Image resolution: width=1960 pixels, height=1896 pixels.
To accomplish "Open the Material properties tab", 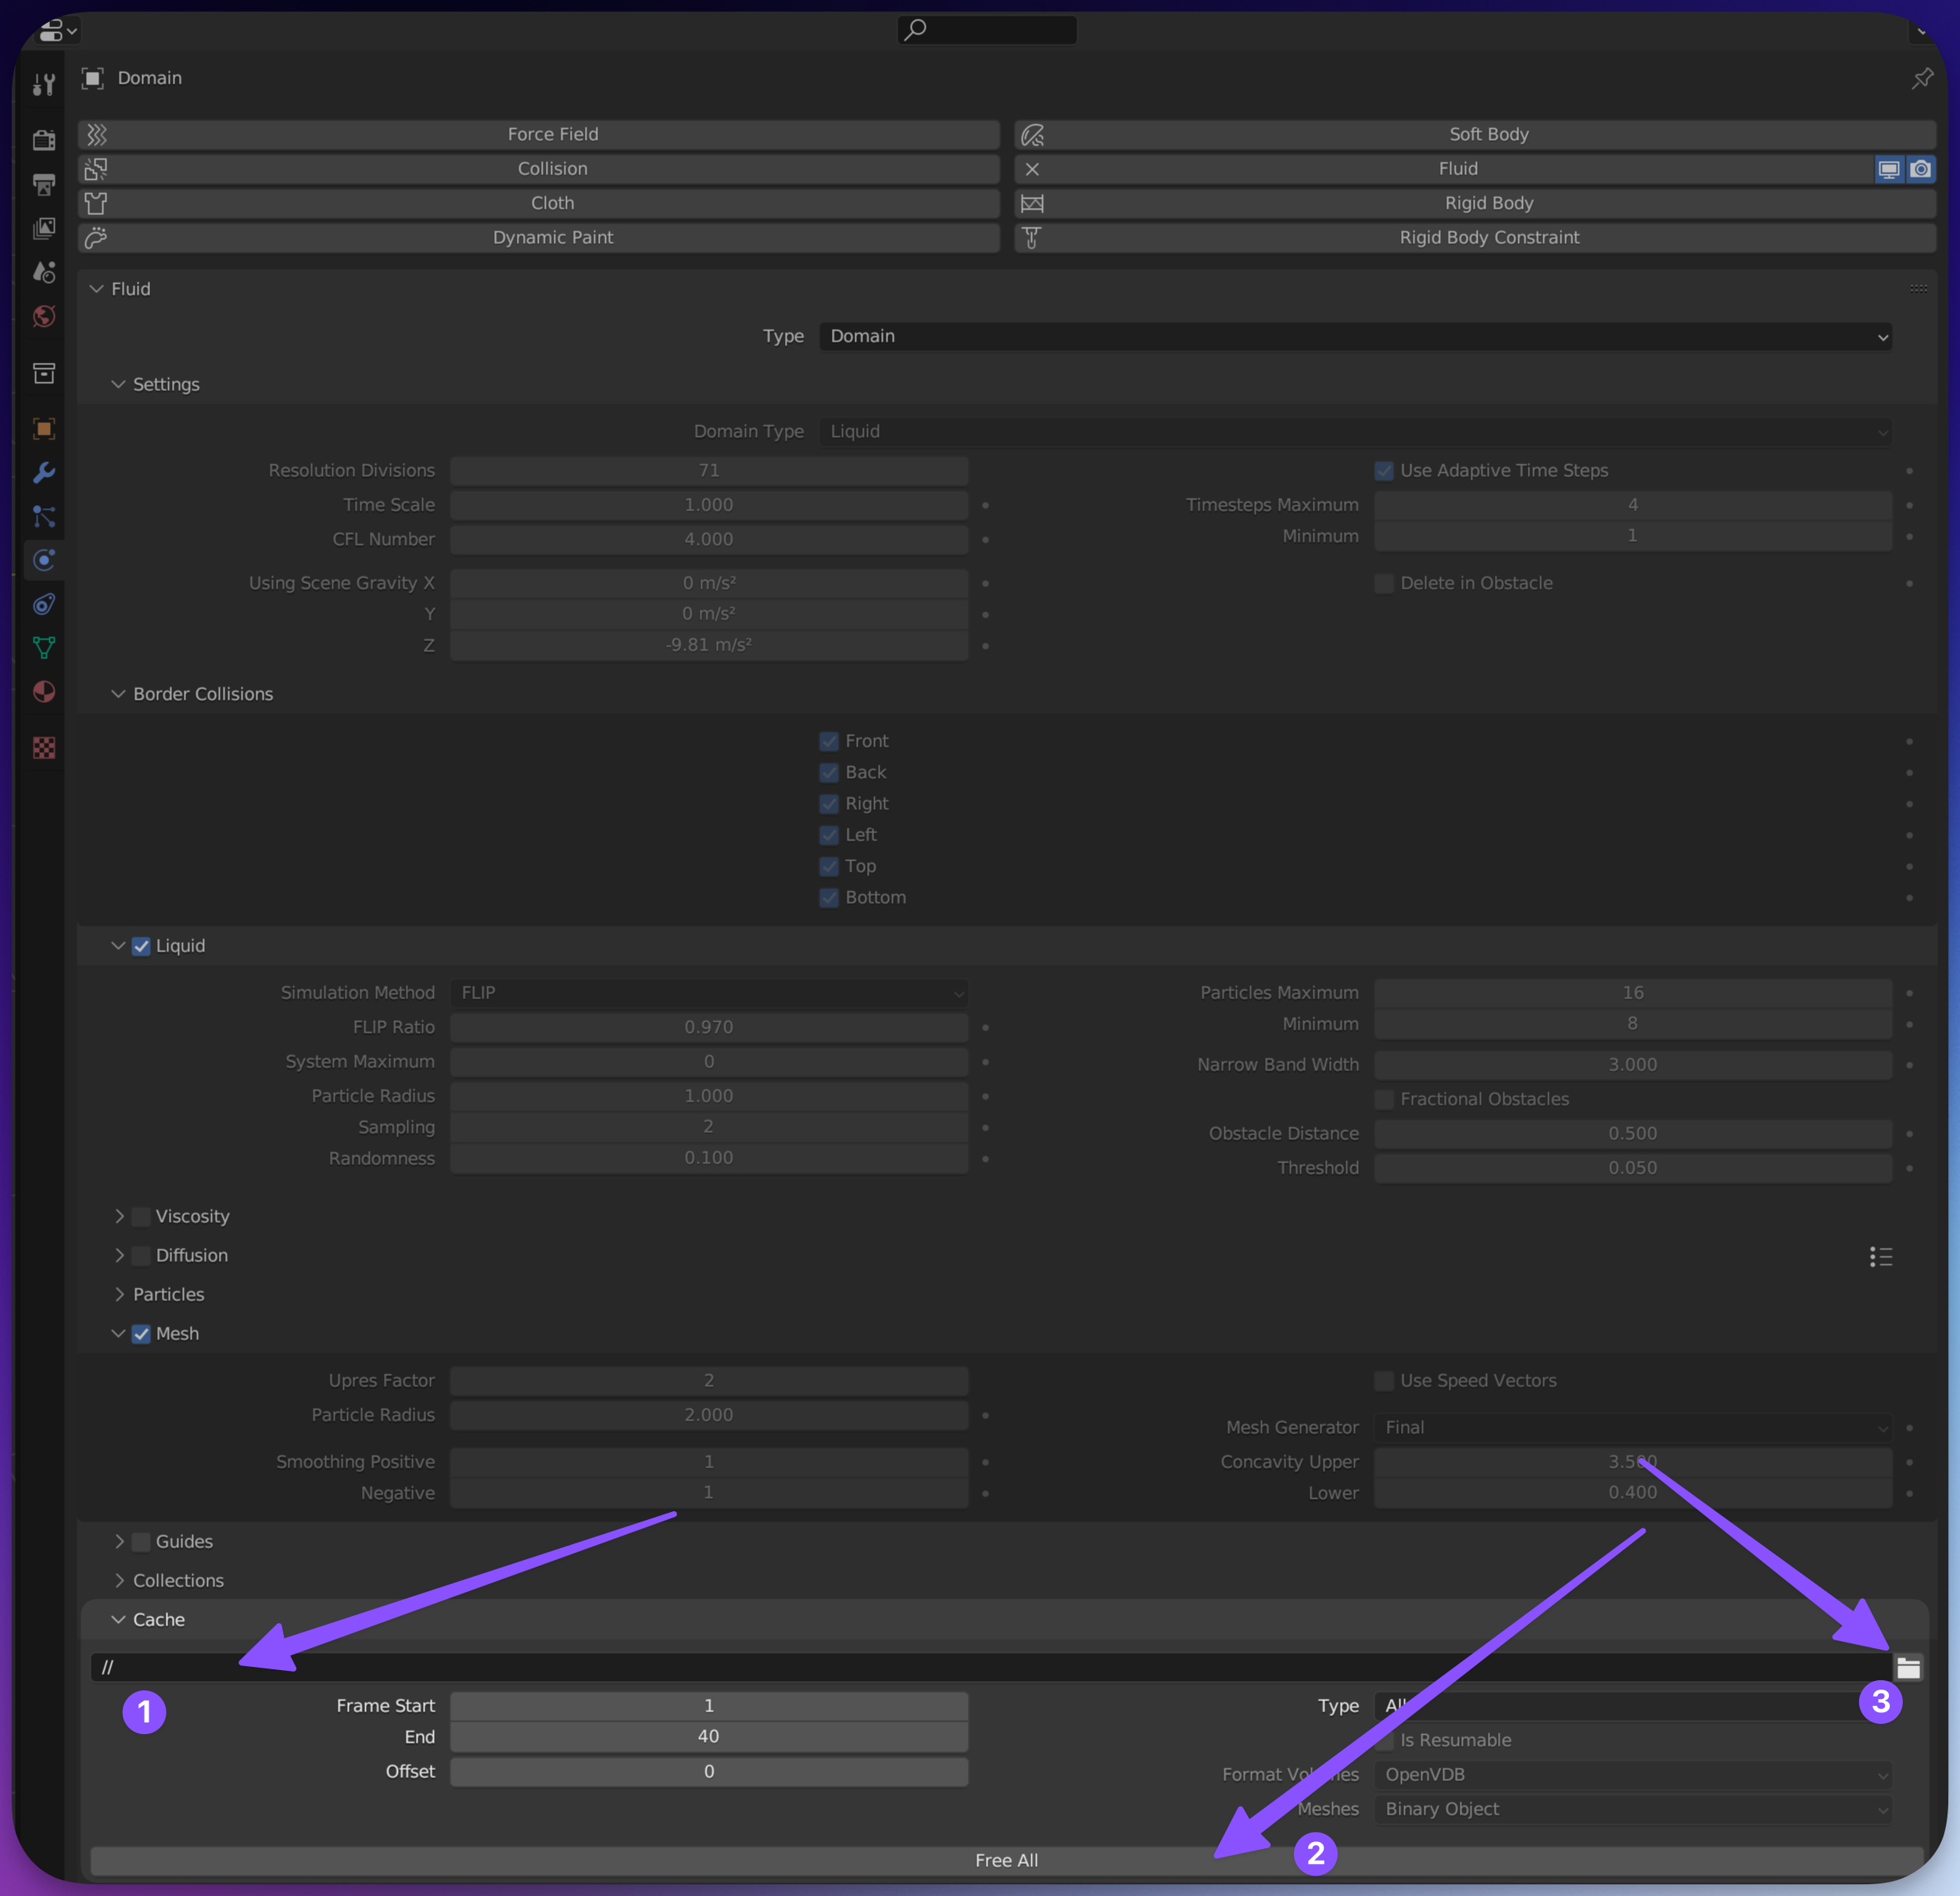I will 43,692.
